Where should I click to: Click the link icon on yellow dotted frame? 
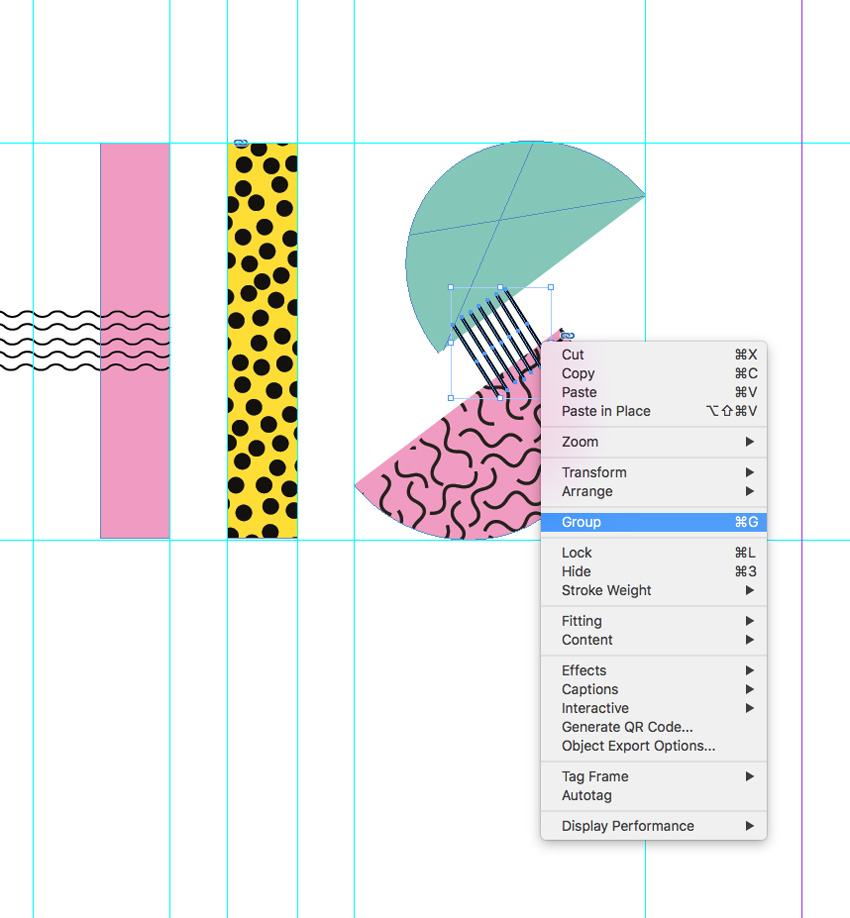pyautogui.click(x=241, y=143)
